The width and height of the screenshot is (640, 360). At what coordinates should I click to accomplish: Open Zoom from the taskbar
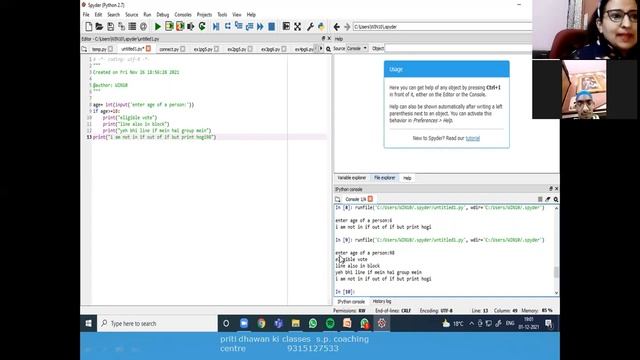(244, 323)
